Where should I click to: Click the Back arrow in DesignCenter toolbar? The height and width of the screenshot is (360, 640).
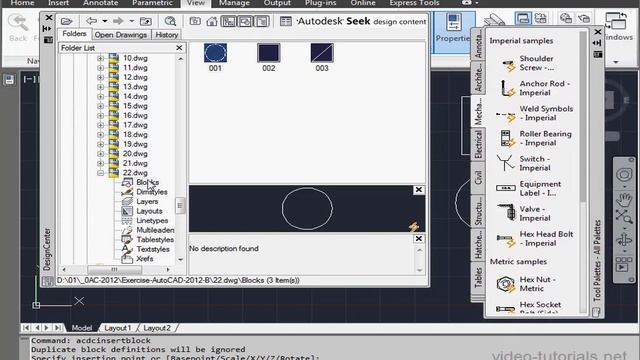click(91, 21)
